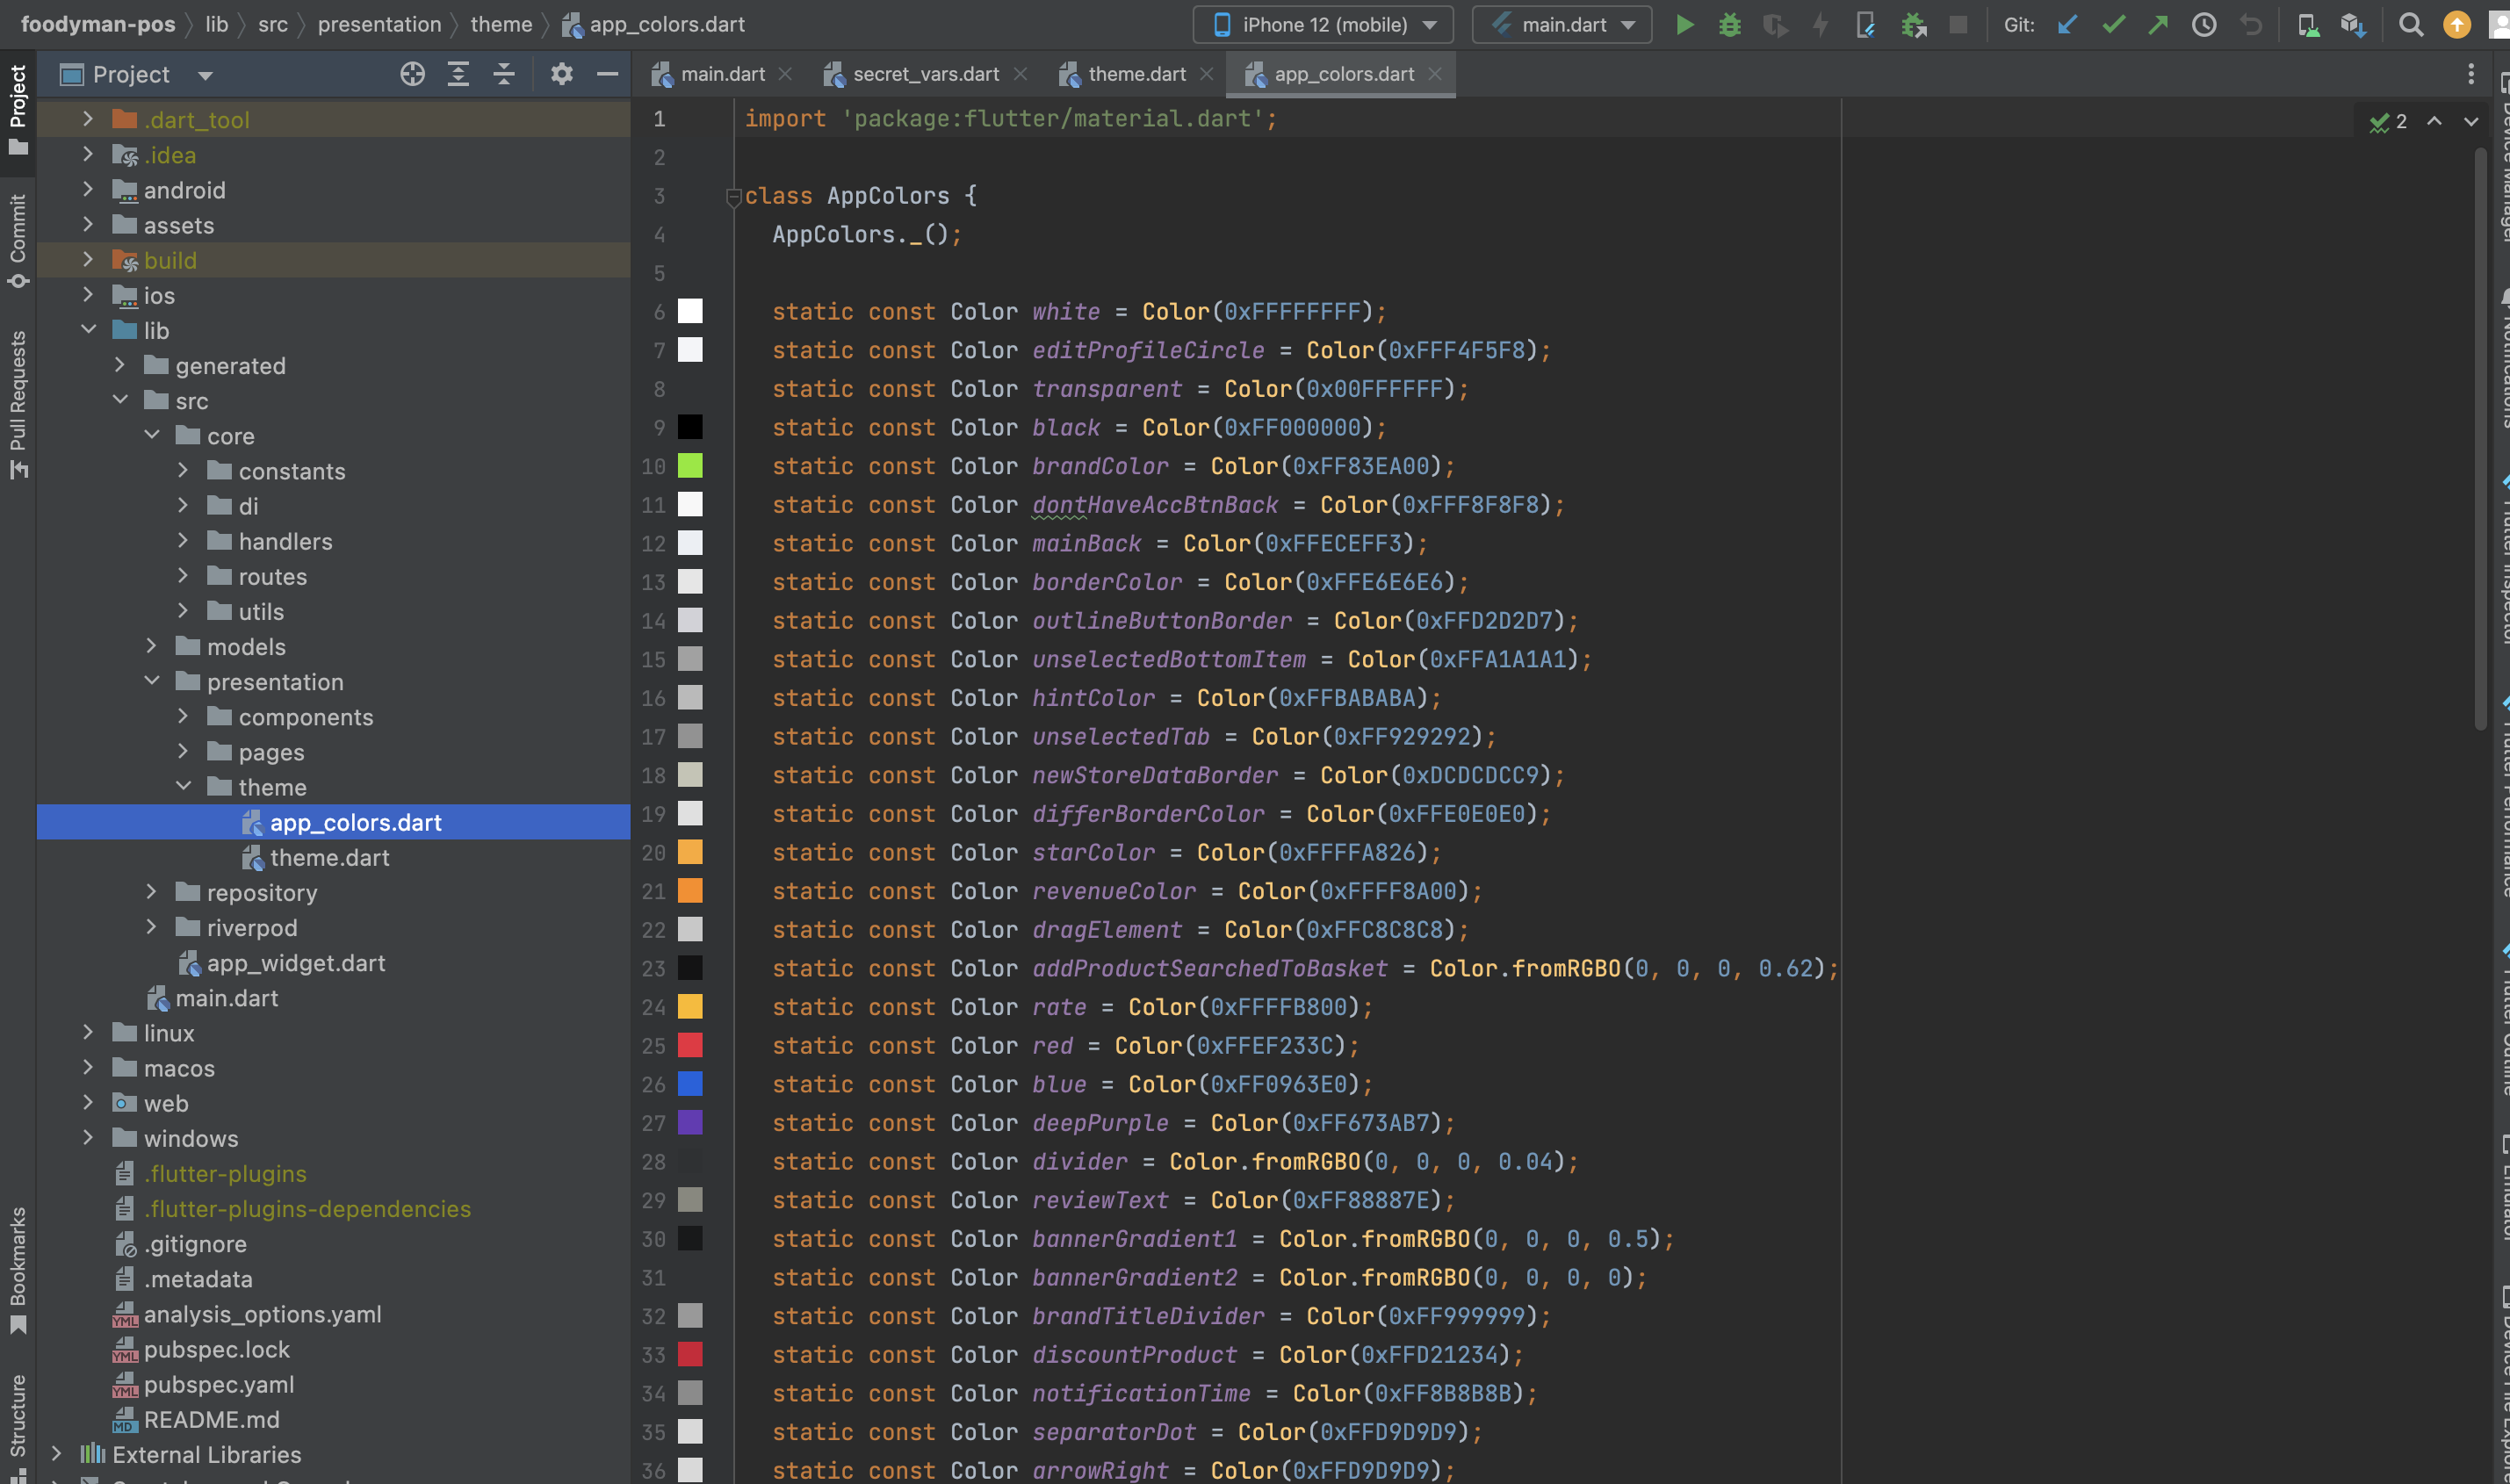The width and height of the screenshot is (2510, 1484).
Task: Close the theme.dart tab
Action: click(1207, 74)
